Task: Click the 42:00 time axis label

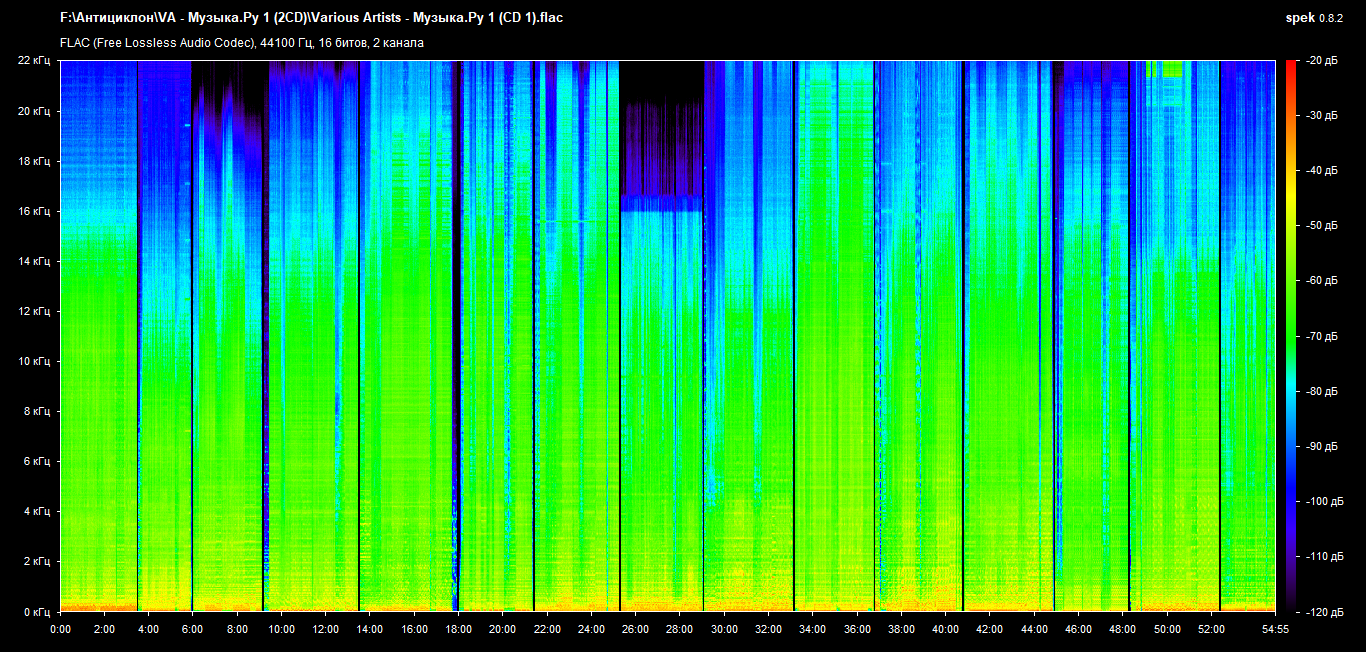Action: click(x=989, y=629)
